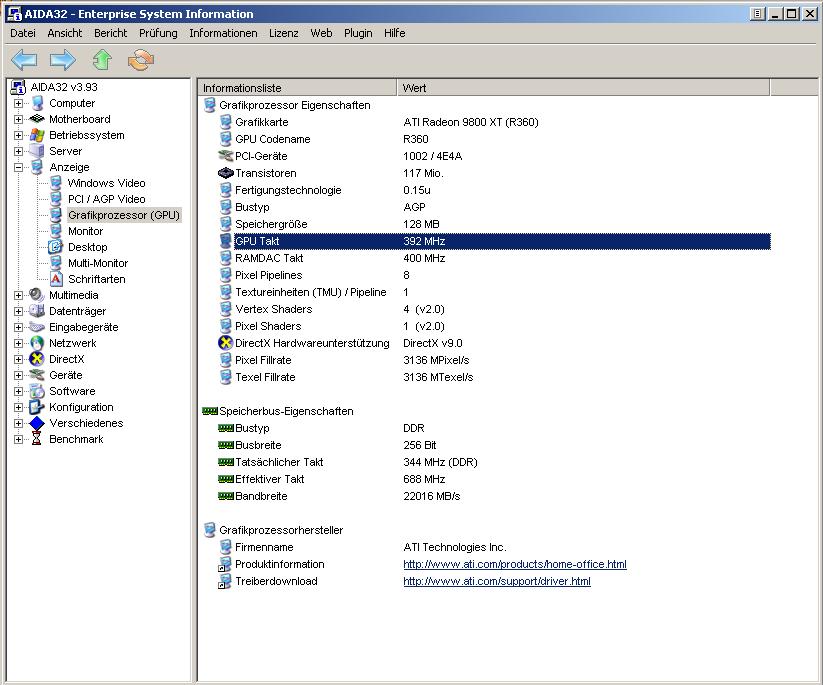The image size is (823, 685).
Task: Expand the Netzwerk tree node
Action: pos(18,343)
